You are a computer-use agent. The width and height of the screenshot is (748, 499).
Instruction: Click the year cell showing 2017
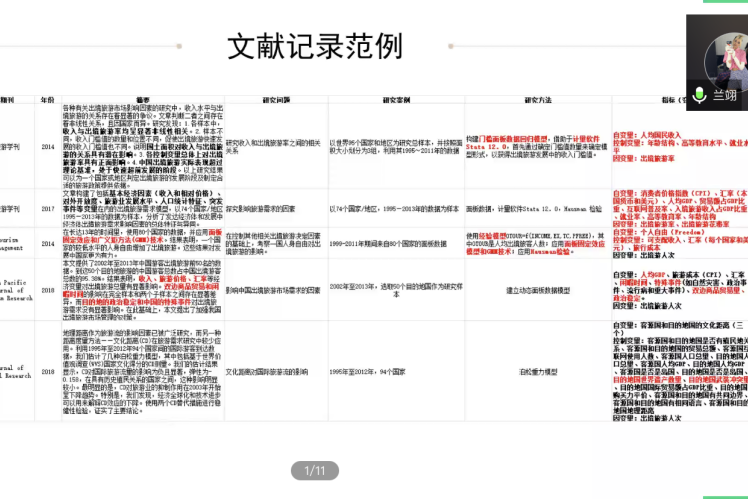(x=47, y=208)
